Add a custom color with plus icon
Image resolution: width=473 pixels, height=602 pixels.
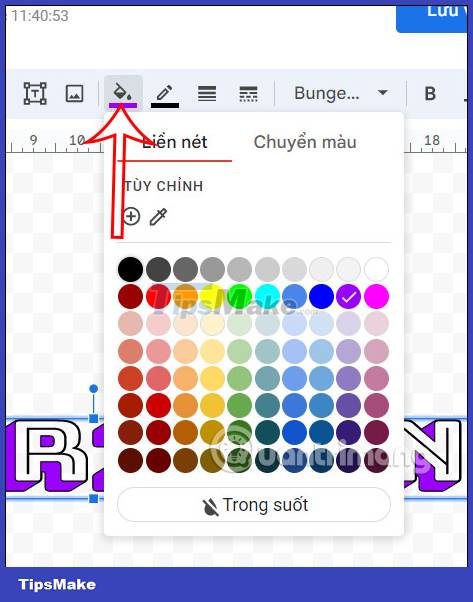[x=131, y=216]
